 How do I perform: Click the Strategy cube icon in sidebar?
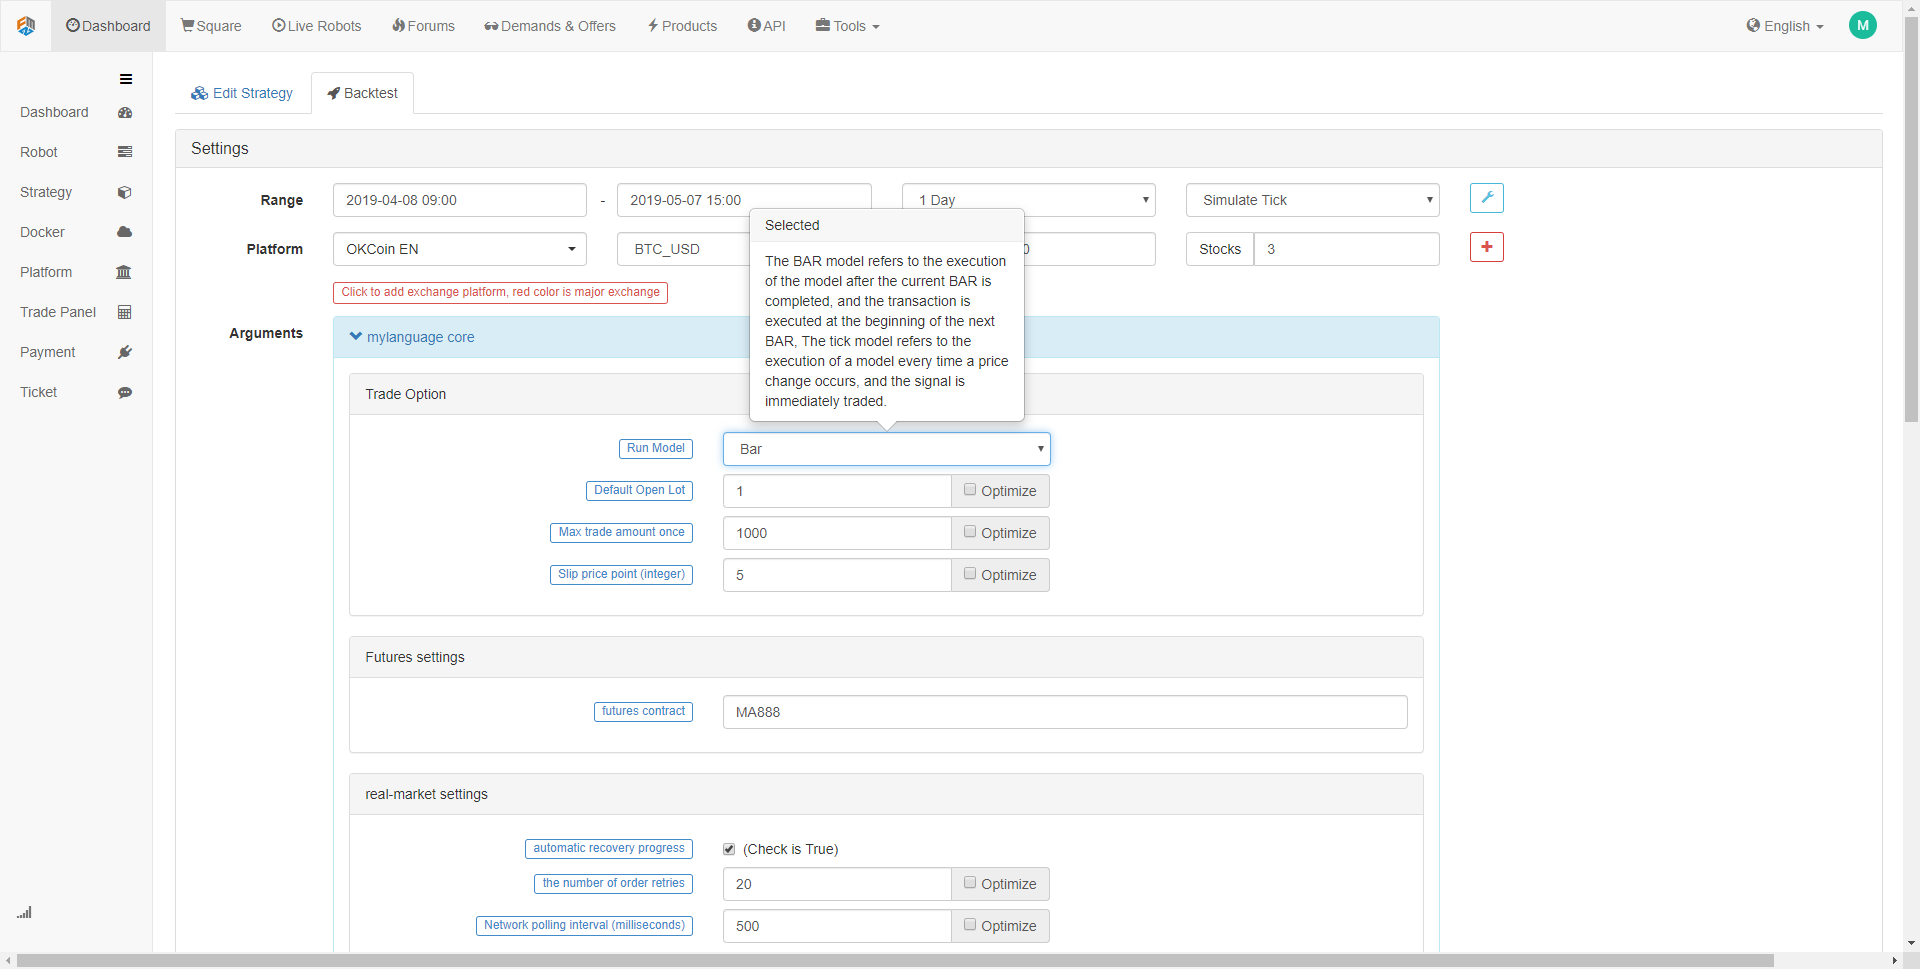tap(125, 192)
